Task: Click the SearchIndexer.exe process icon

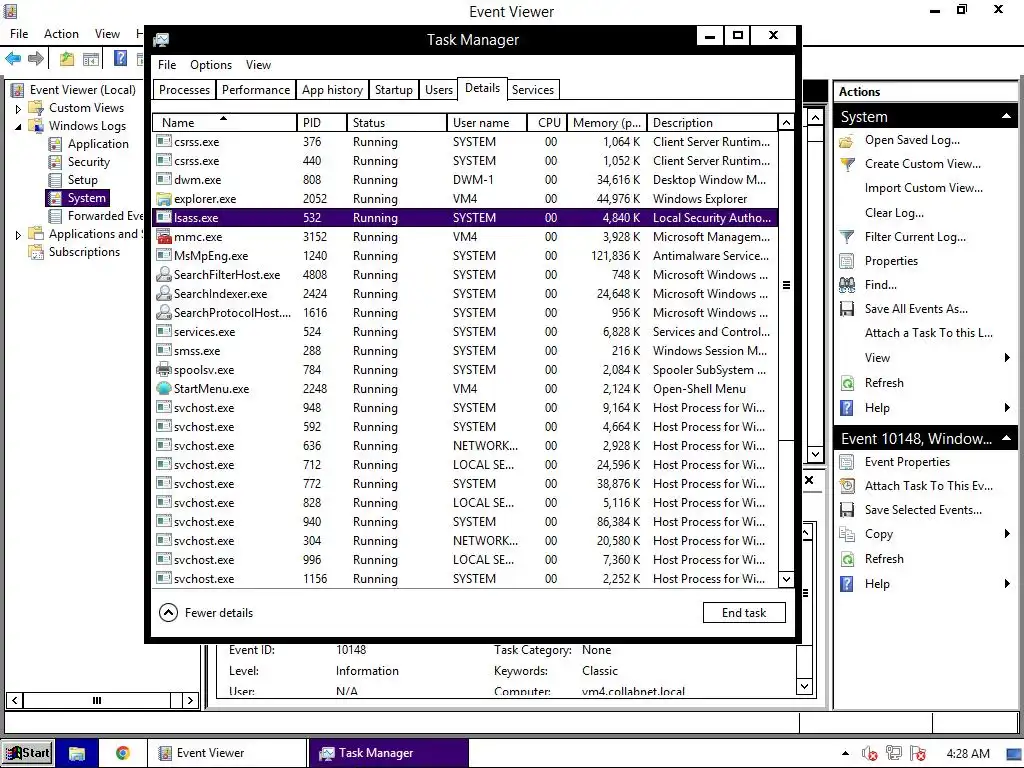Action: tap(164, 293)
